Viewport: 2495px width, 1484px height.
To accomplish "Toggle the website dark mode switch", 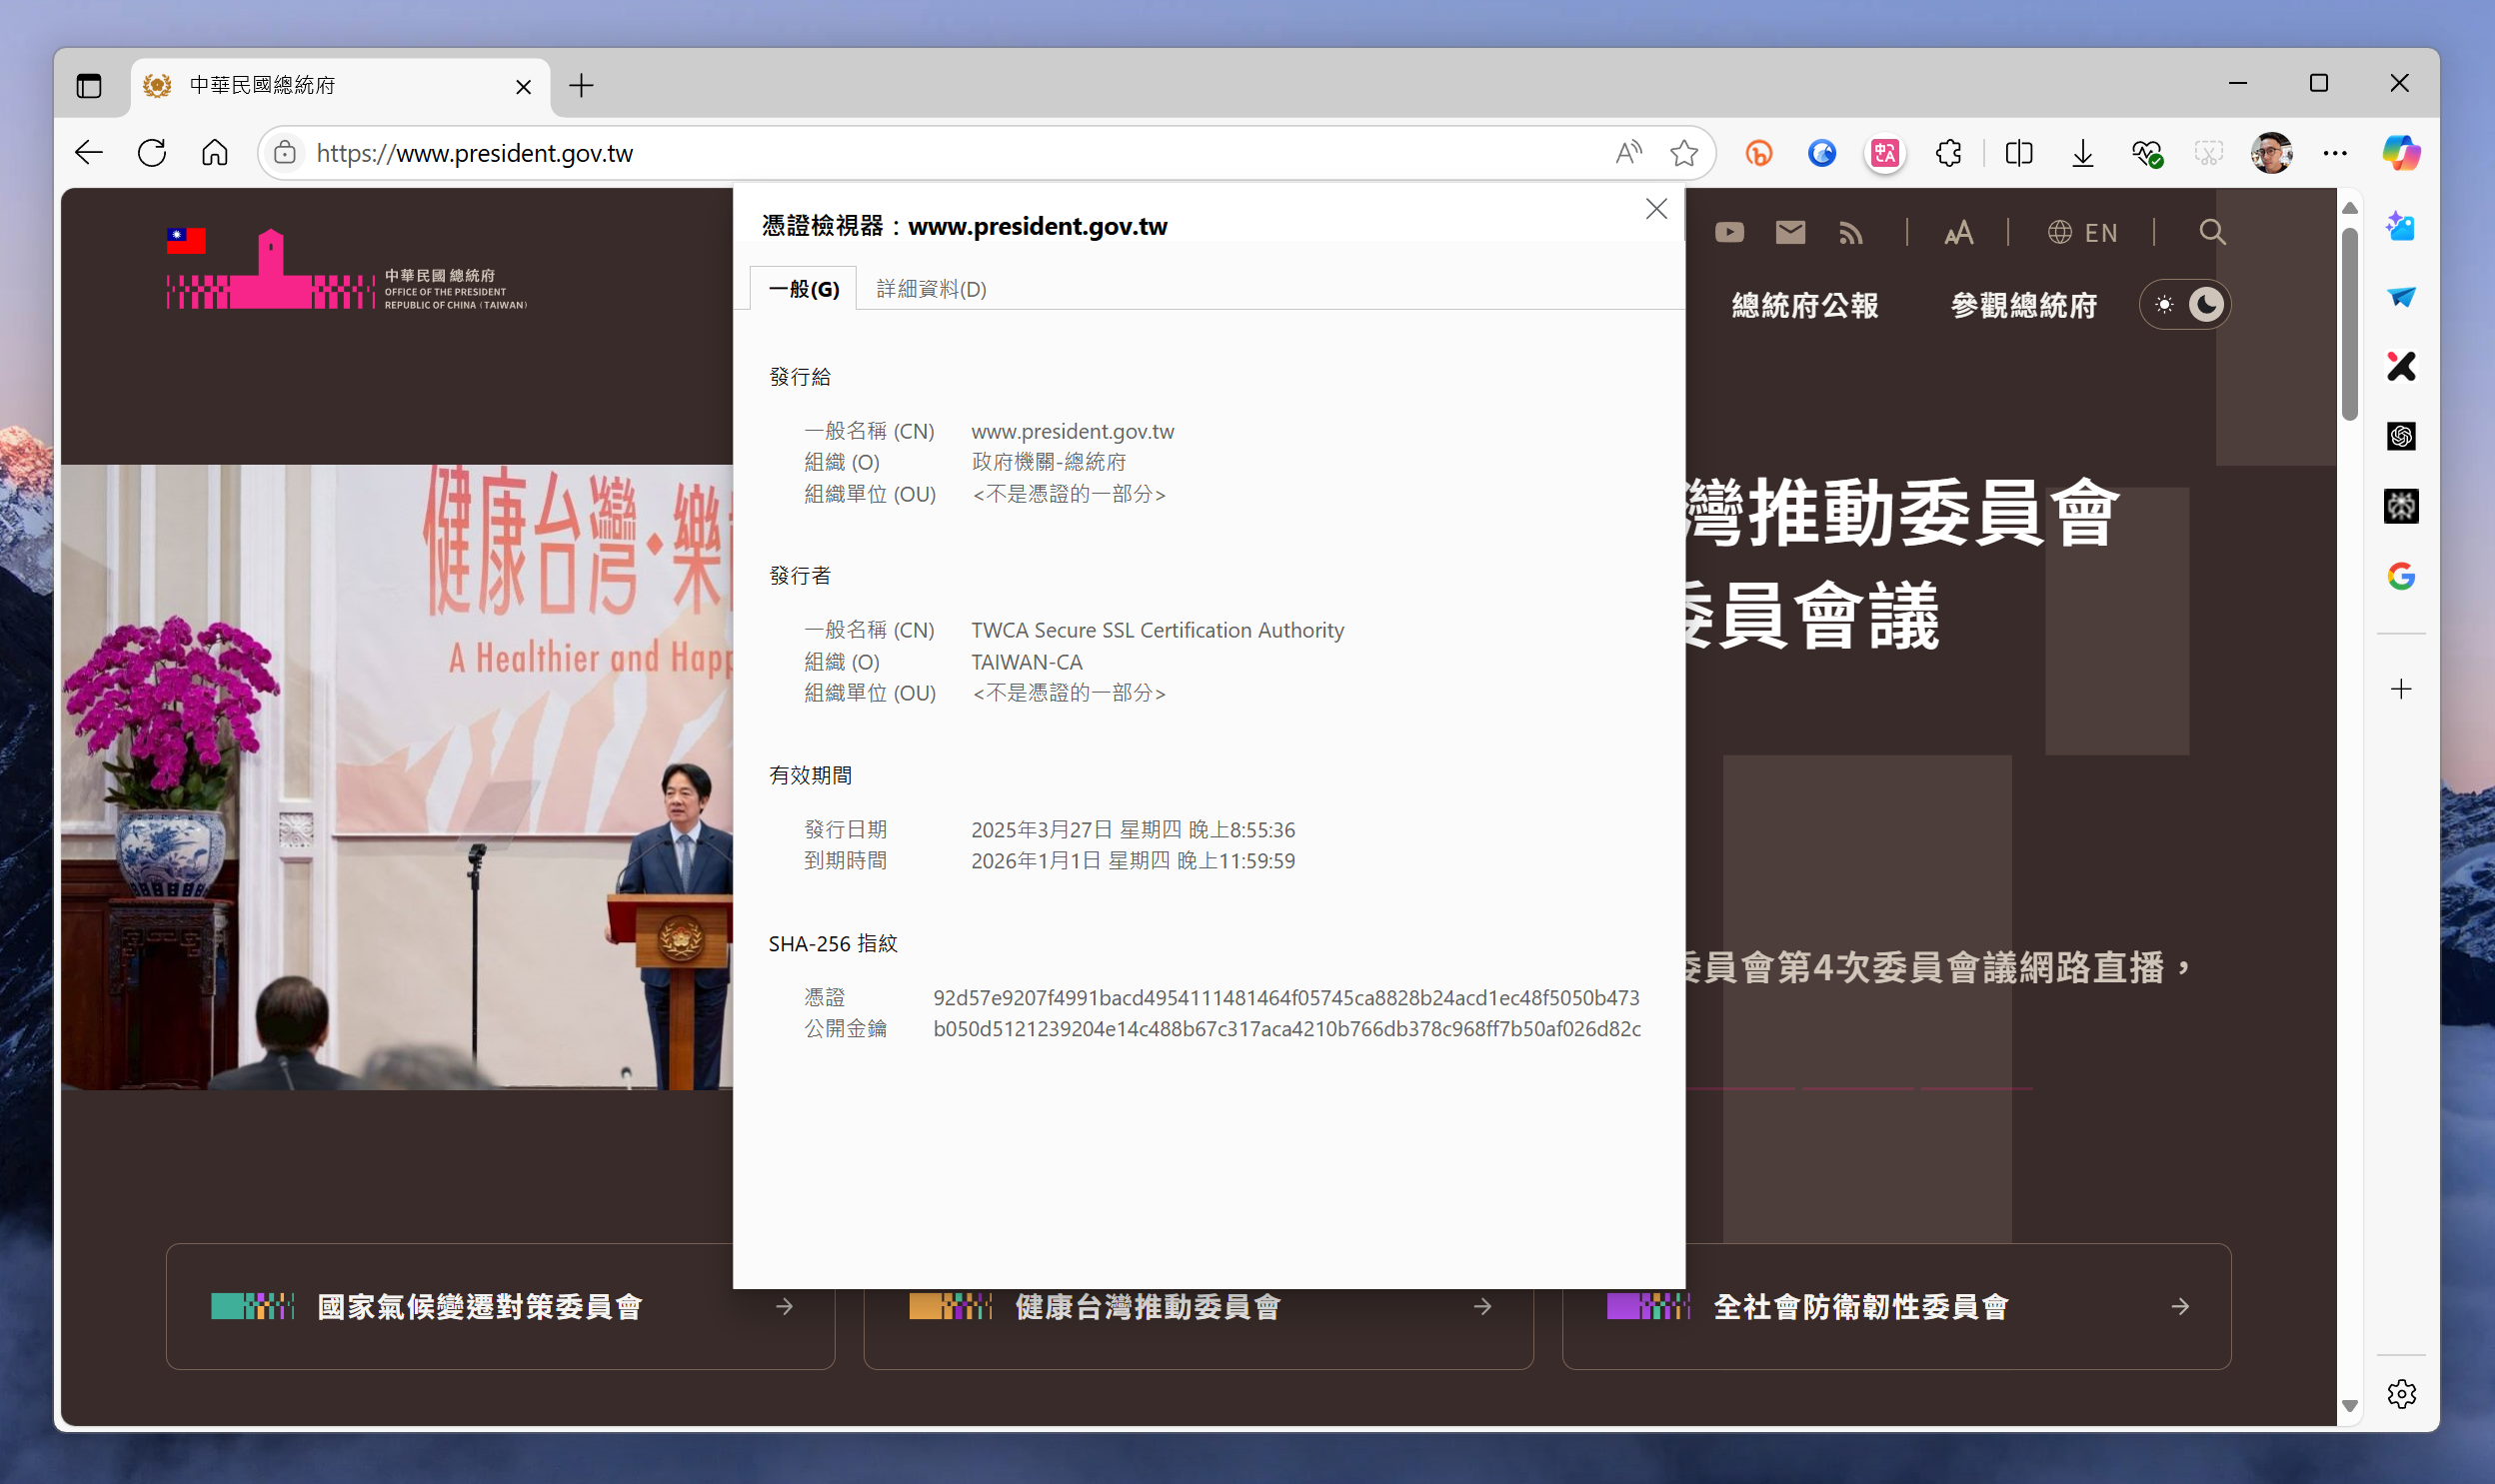I will click(x=2185, y=304).
